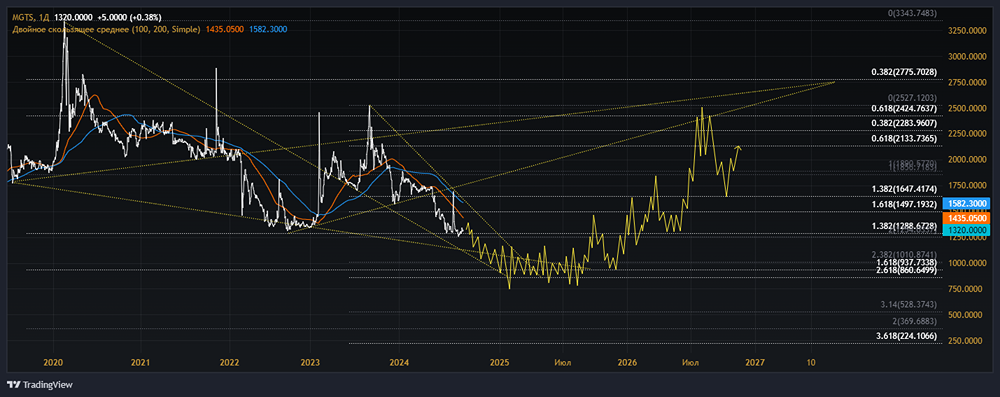The height and width of the screenshot is (397, 1000).
Task: Select Fibonacci label 1.618(1497.1932)
Action: click(x=904, y=204)
